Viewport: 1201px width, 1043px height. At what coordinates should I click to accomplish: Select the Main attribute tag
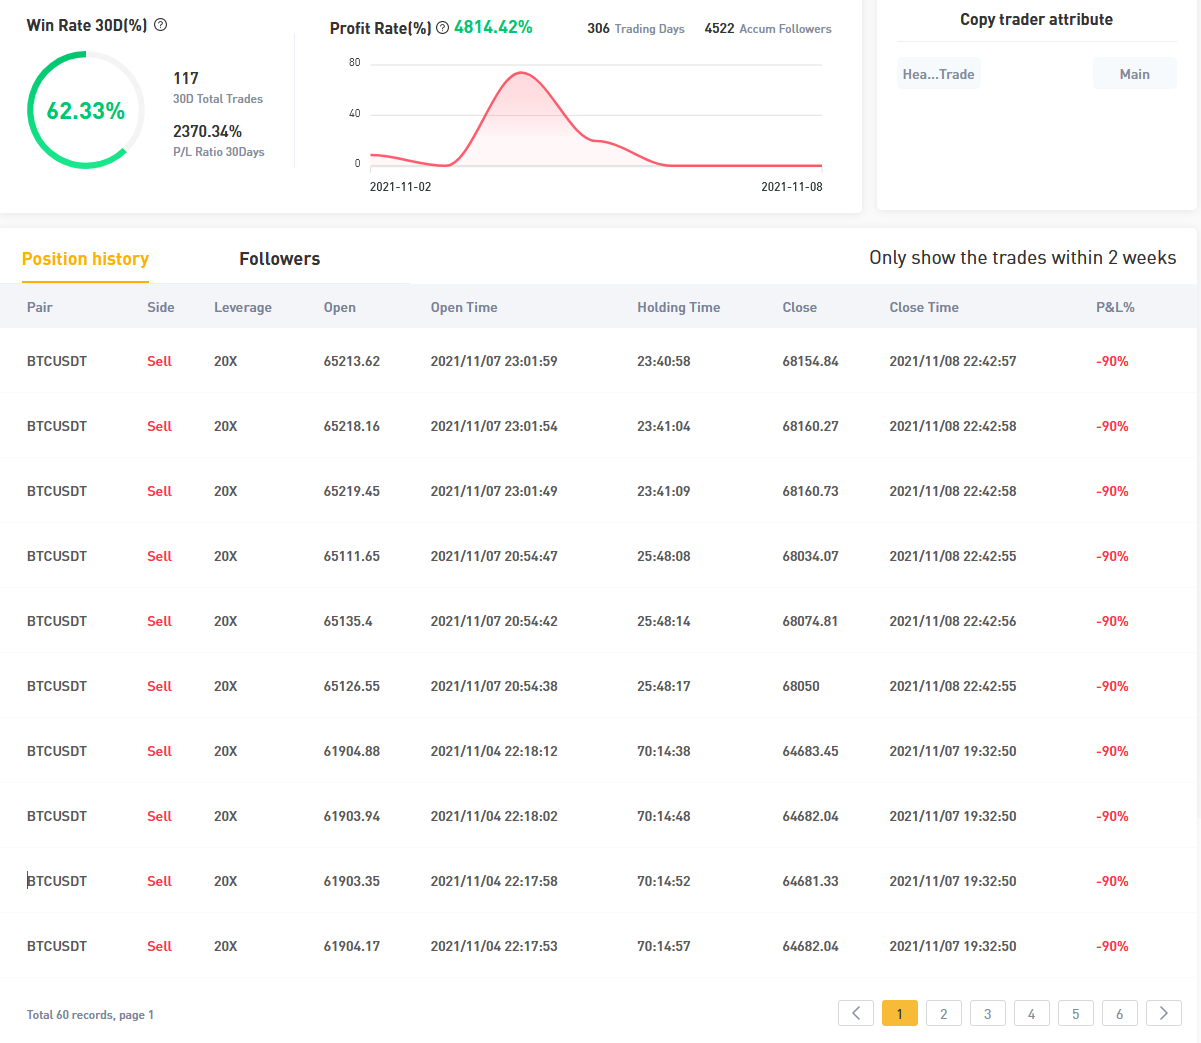(1134, 74)
